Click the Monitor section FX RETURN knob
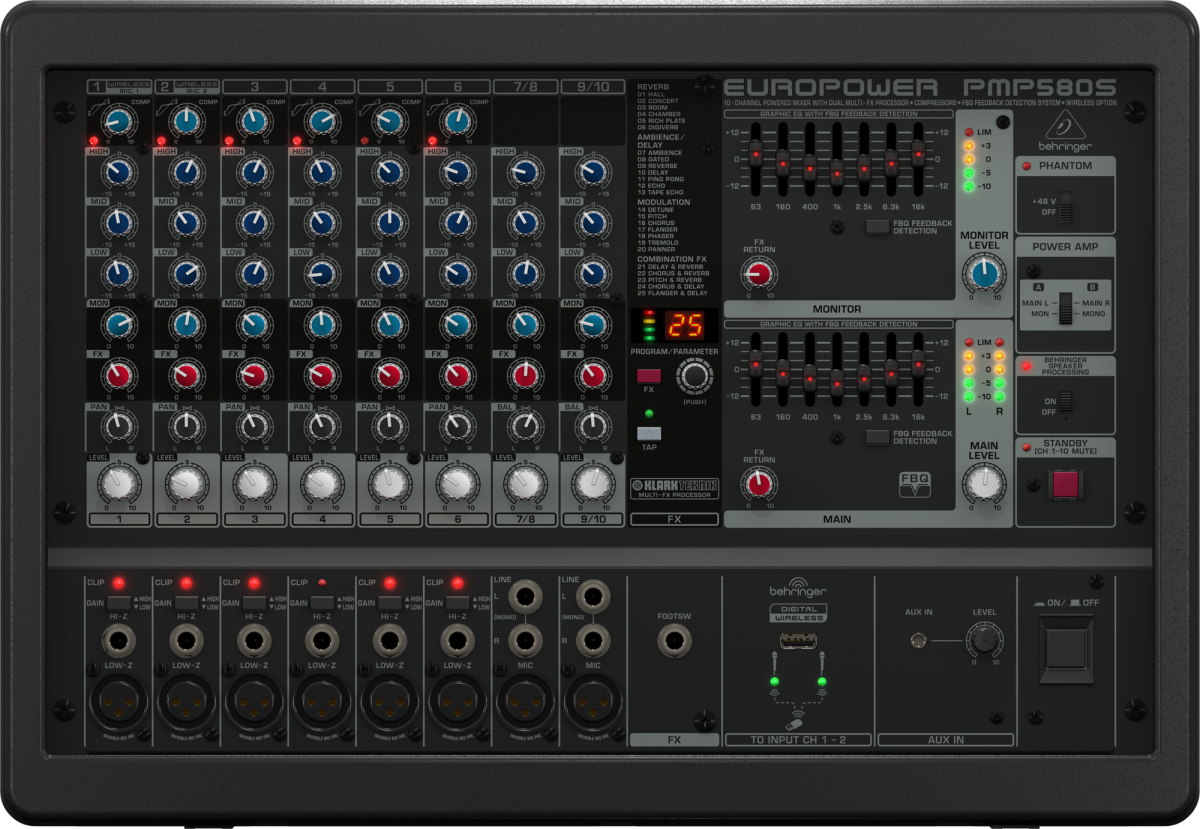Viewport: 1200px width, 829px height. coord(758,272)
